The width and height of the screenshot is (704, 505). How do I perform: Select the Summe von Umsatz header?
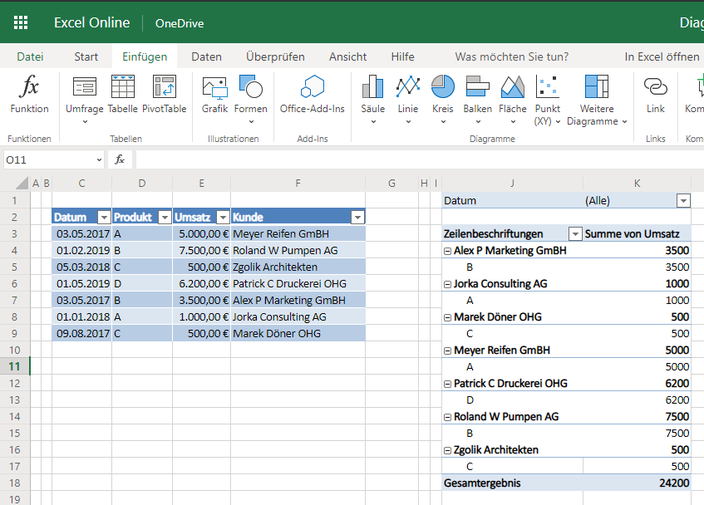637,234
